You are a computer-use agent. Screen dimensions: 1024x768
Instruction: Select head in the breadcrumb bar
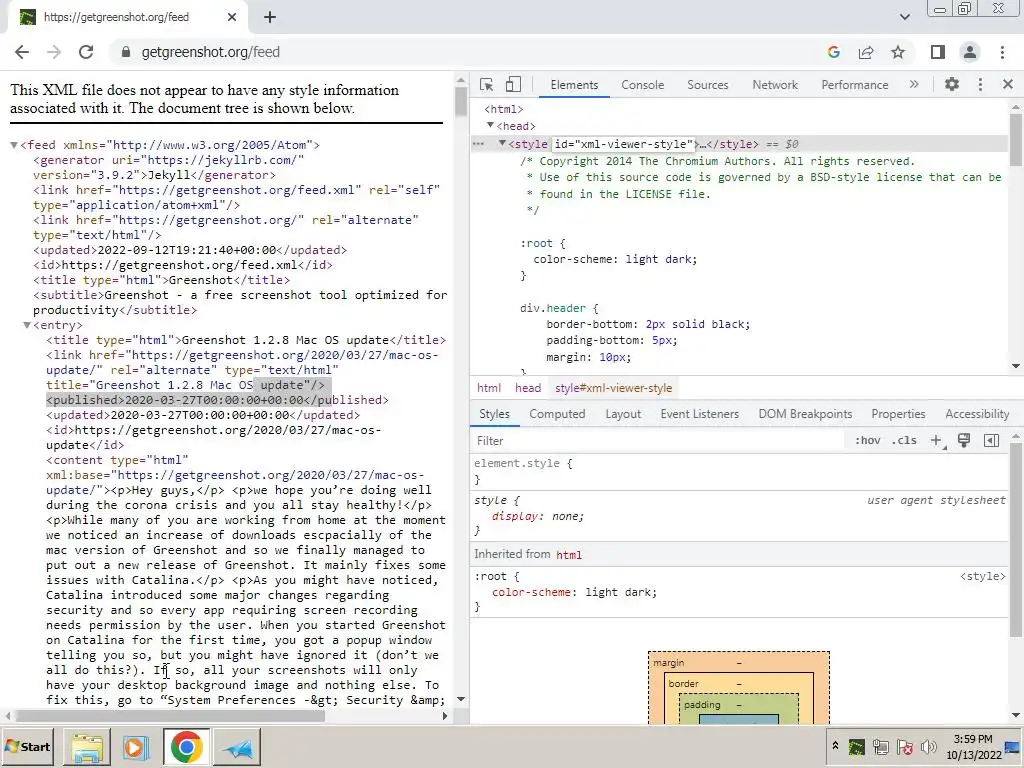point(528,388)
